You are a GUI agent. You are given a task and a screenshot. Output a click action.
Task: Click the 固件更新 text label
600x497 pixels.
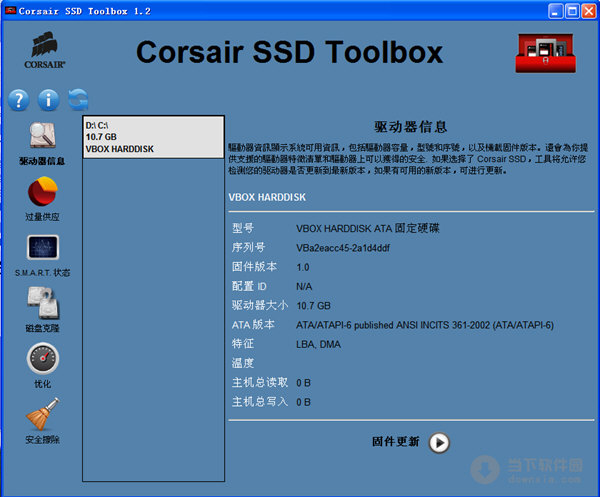coord(396,442)
